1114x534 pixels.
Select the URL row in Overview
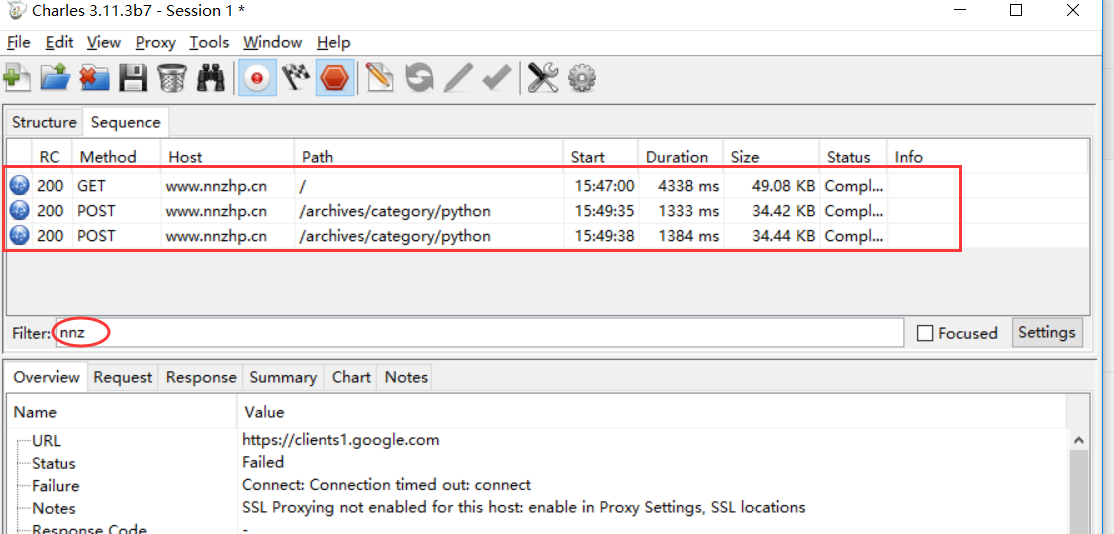pyautogui.click(x=537, y=440)
